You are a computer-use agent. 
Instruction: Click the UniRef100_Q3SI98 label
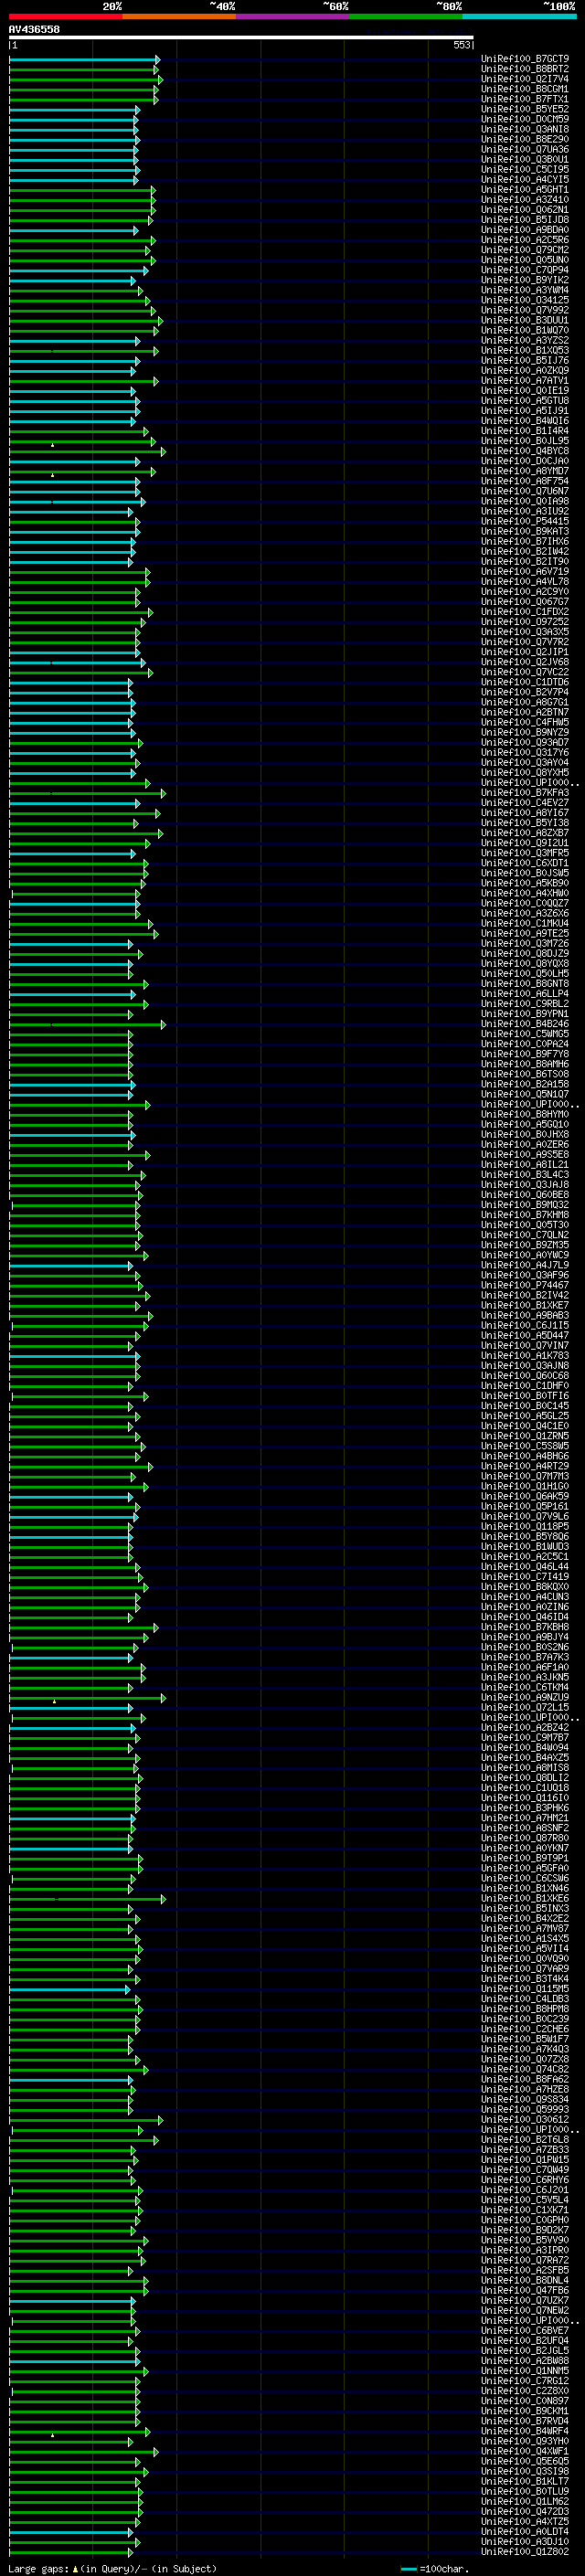point(525,2471)
